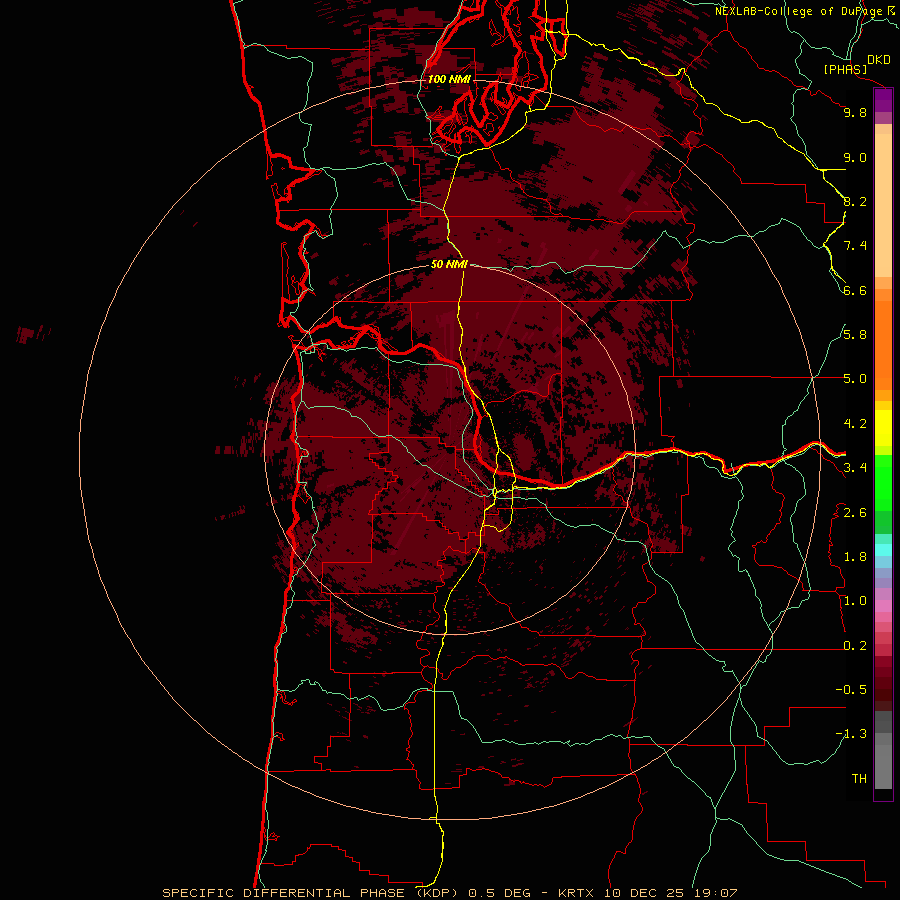900x900 pixels.
Task: Click the KRTX station identifier in caption
Action: (x=578, y=893)
